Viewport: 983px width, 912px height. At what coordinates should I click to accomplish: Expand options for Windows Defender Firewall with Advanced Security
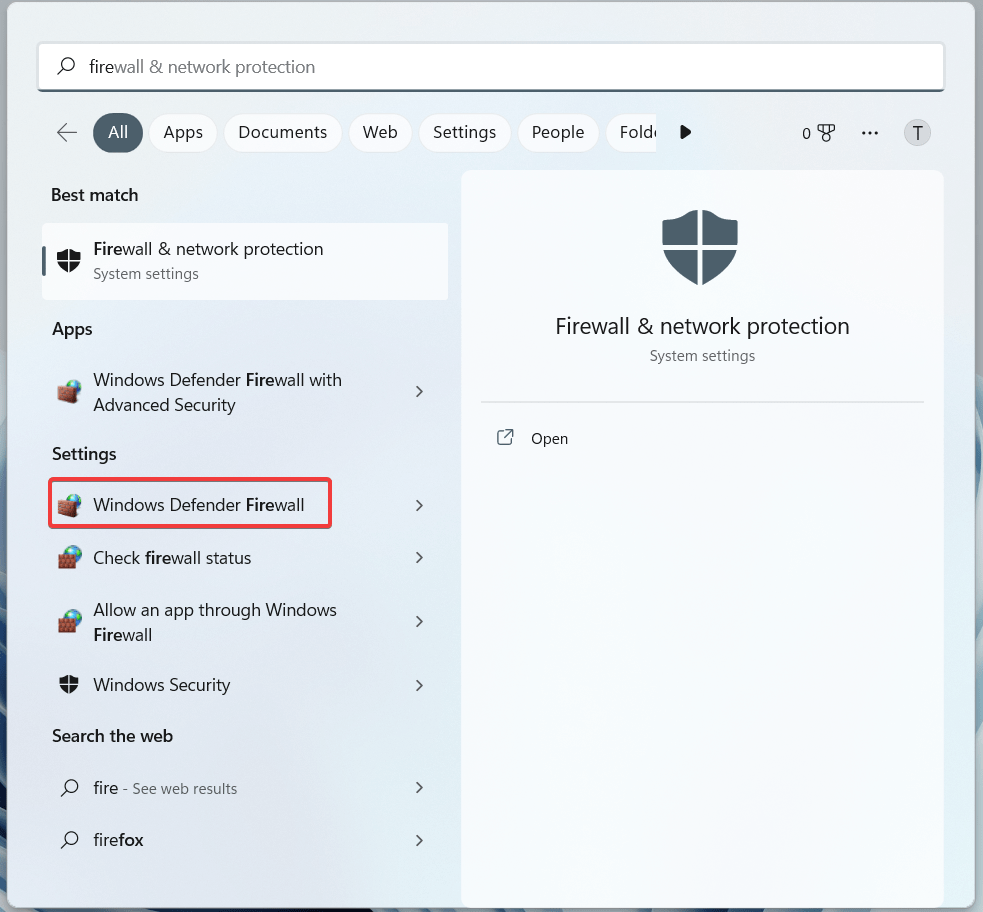(x=419, y=392)
